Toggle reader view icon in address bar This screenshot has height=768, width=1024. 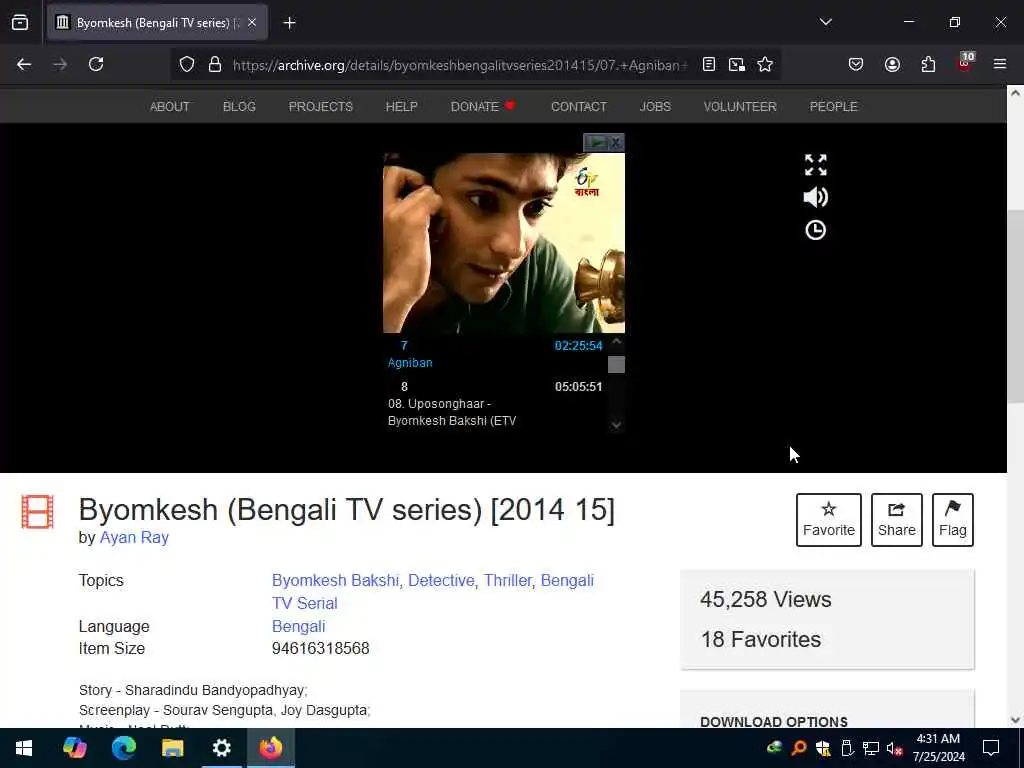(x=709, y=64)
